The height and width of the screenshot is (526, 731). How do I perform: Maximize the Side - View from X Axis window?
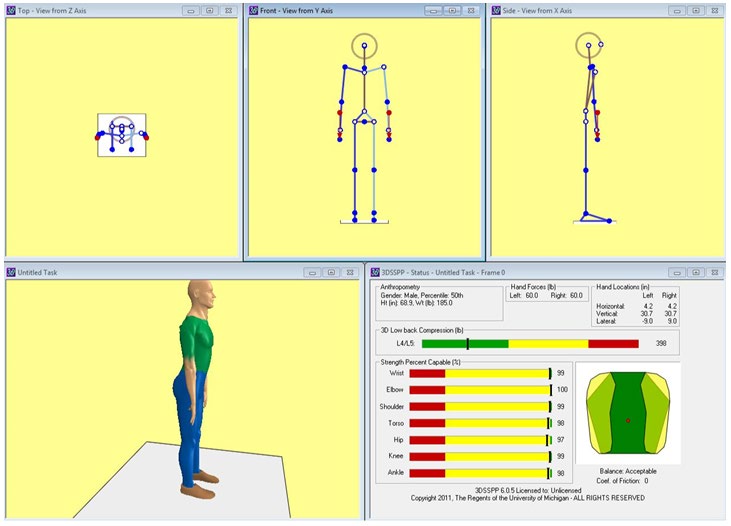point(696,10)
